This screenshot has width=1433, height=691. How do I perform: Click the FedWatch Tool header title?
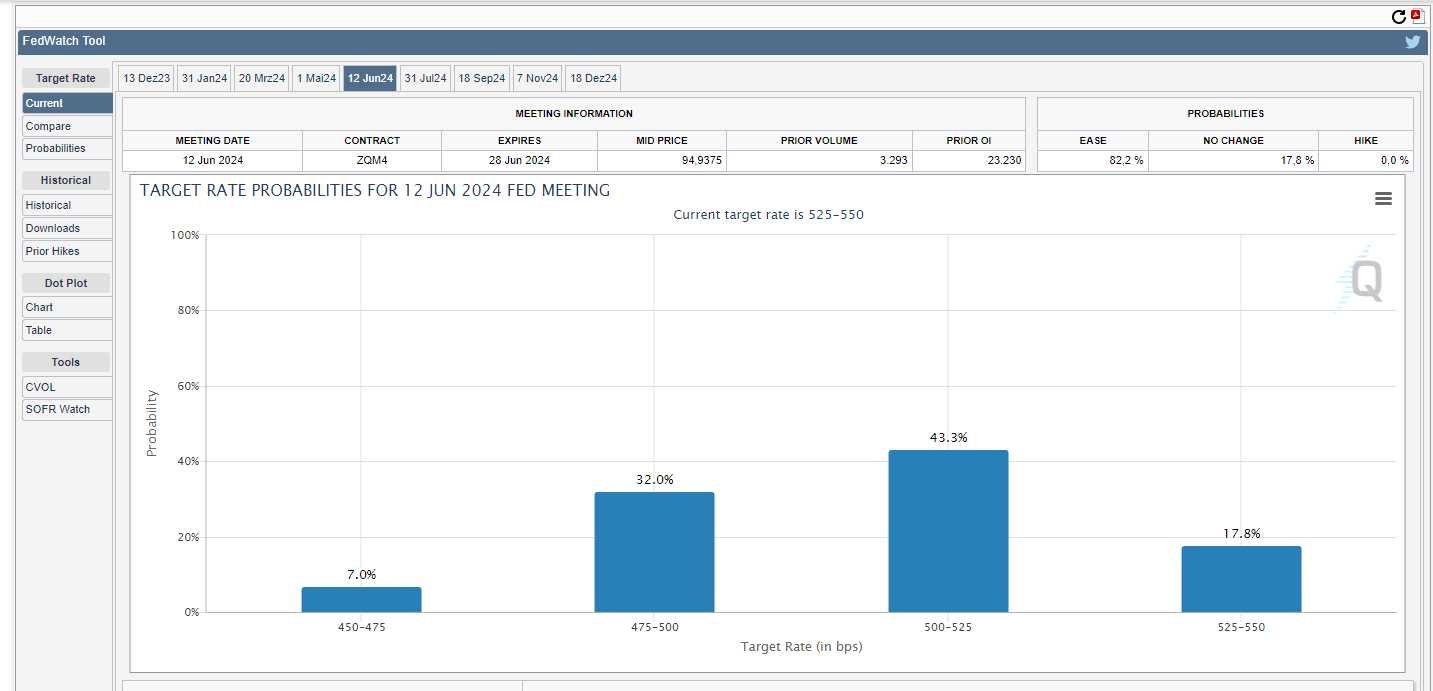64,41
